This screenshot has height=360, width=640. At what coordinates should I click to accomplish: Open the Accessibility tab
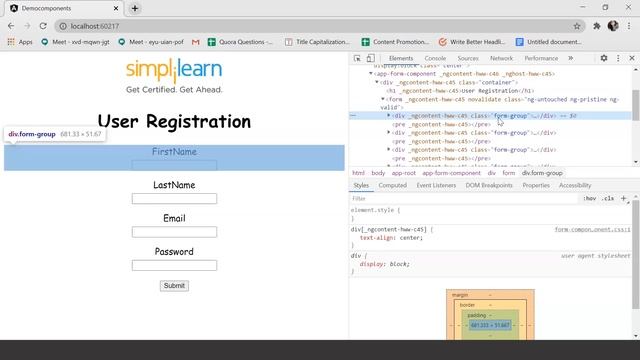point(575,185)
